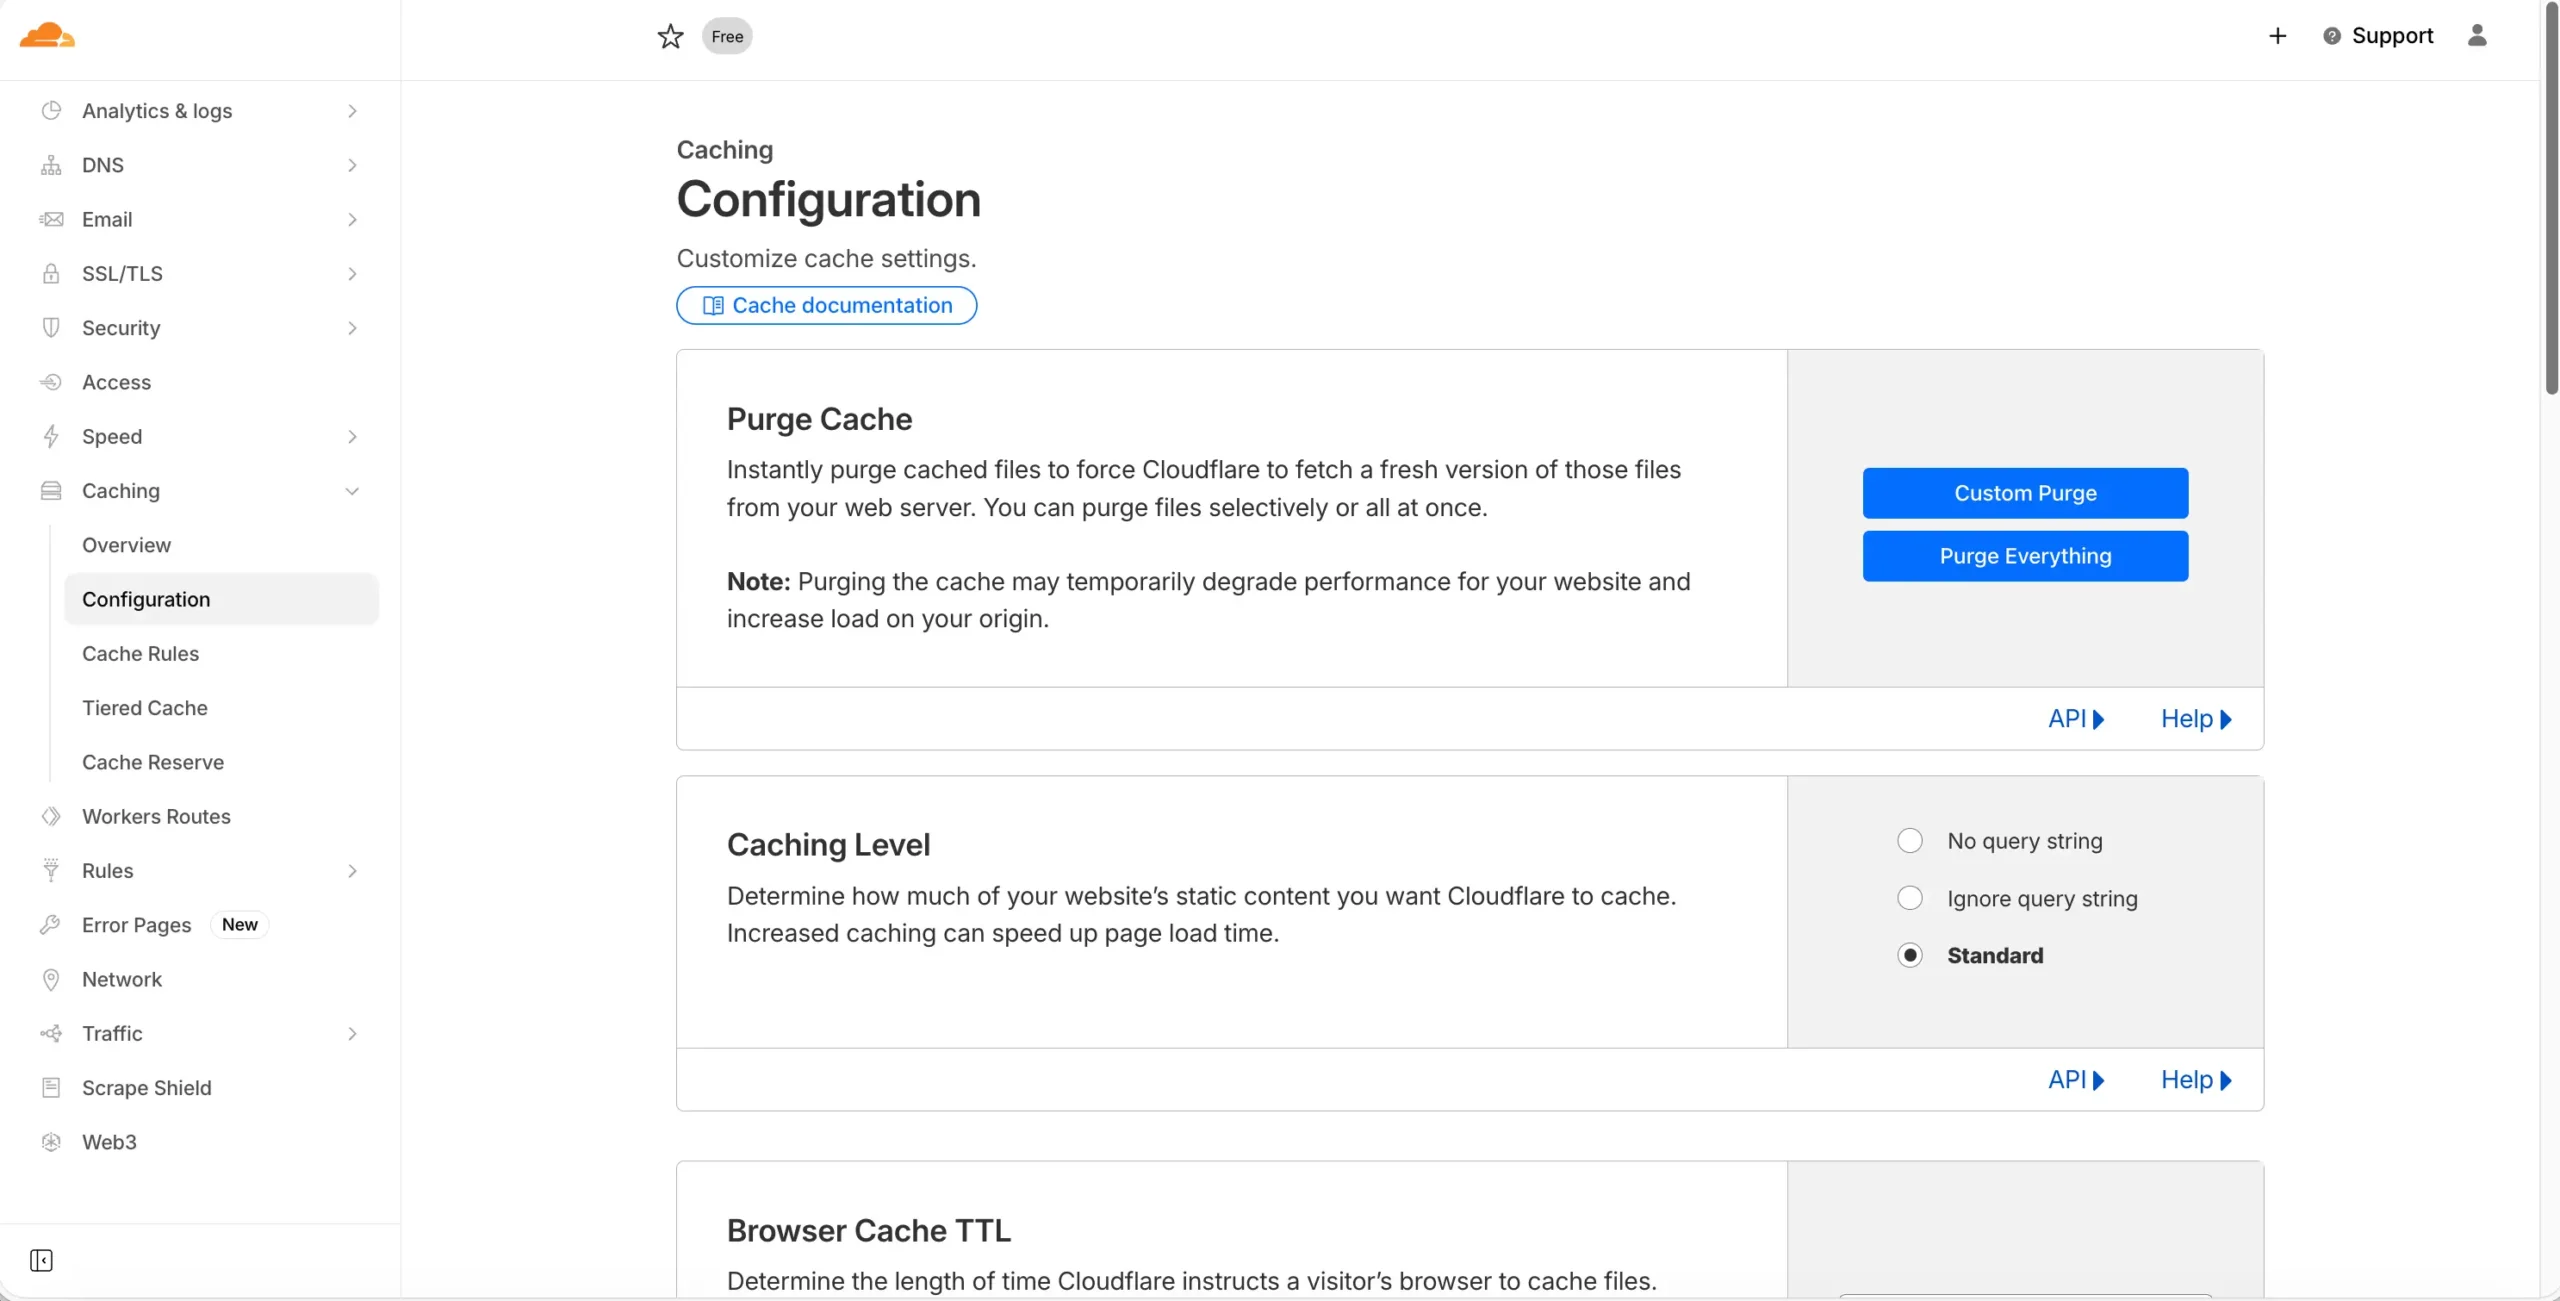2560x1301 pixels.
Task: Click the Web3 label in sidebar
Action: tap(109, 1142)
